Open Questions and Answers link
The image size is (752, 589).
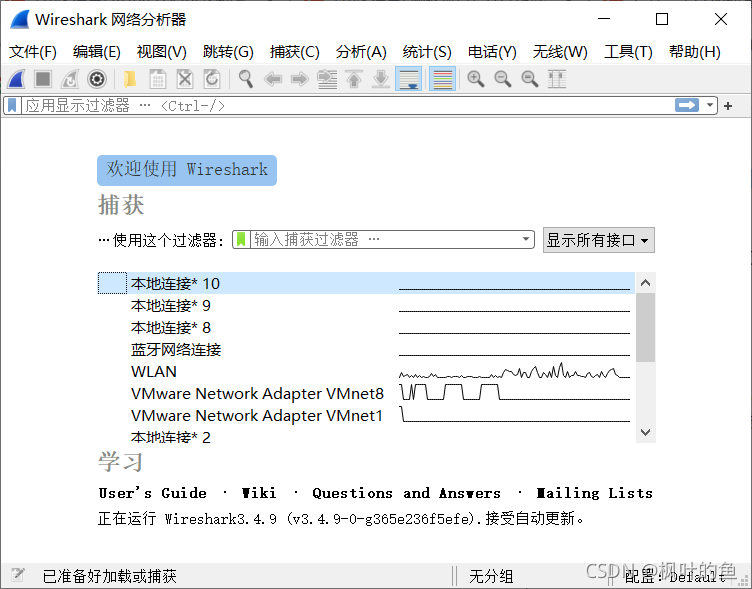[406, 493]
